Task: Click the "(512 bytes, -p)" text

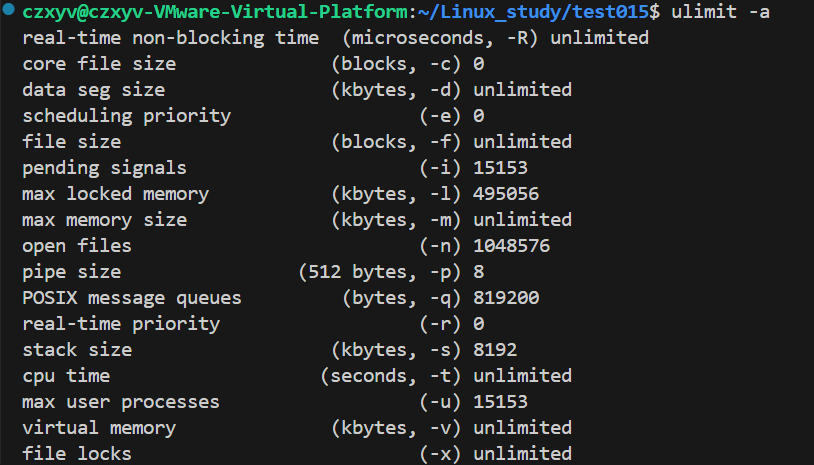Action: pos(379,272)
